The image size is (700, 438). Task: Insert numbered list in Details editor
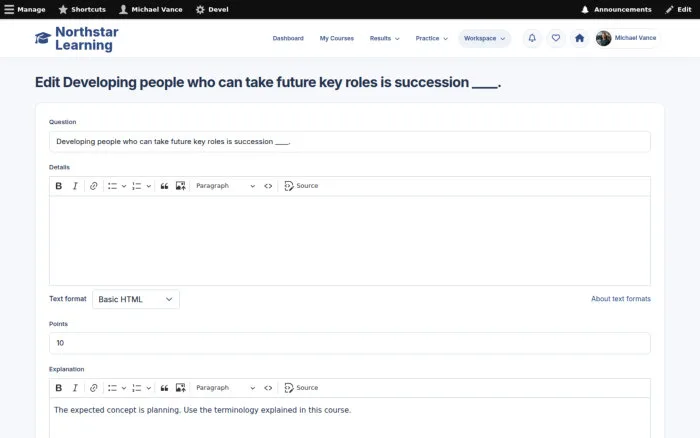pos(137,186)
